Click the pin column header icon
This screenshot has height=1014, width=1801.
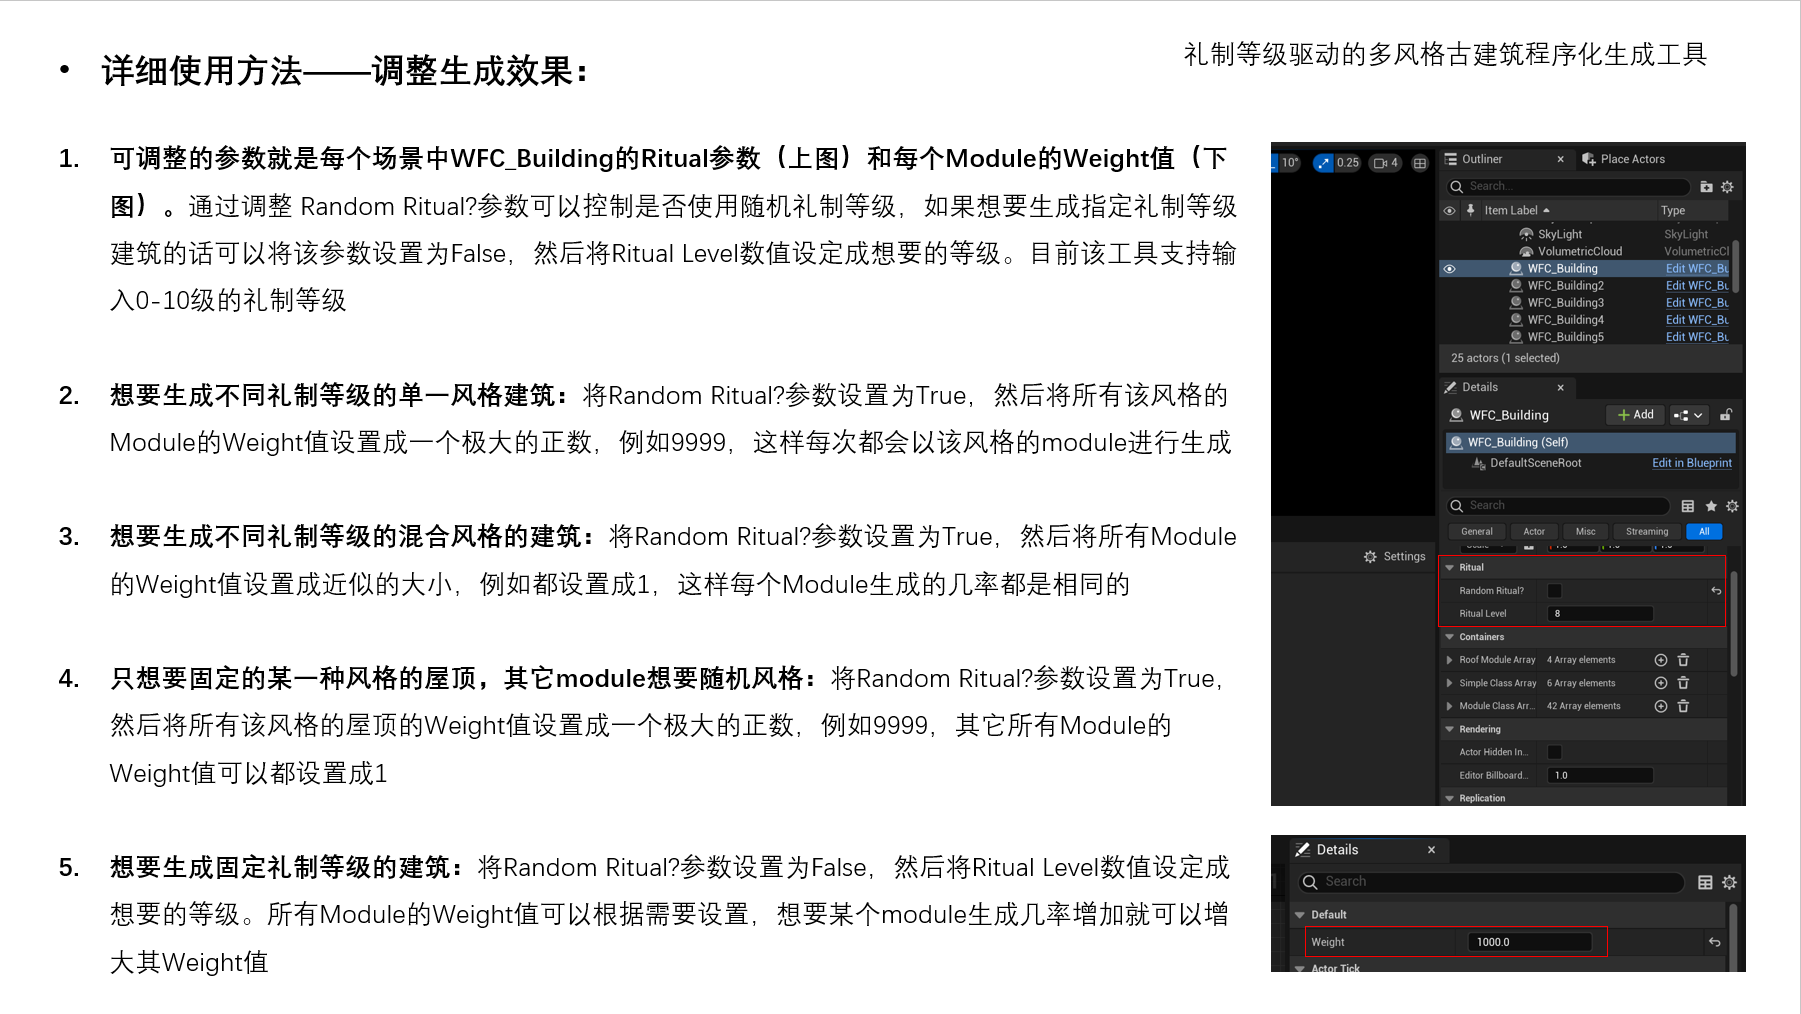pyautogui.click(x=1470, y=210)
